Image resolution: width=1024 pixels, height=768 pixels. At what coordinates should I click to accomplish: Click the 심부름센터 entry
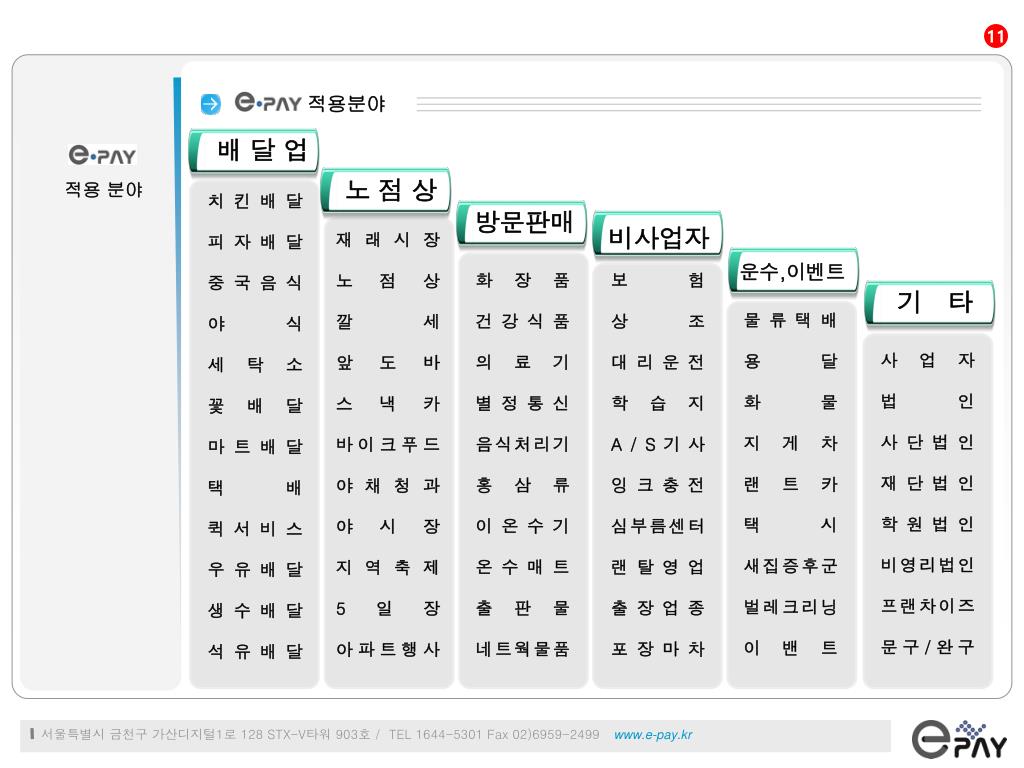pyautogui.click(x=658, y=526)
